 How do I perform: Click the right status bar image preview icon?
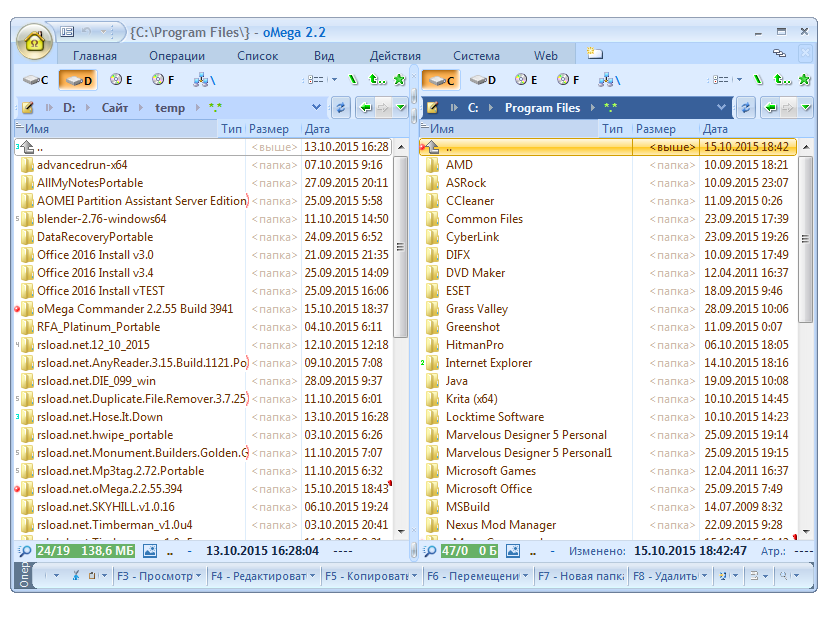(513, 551)
